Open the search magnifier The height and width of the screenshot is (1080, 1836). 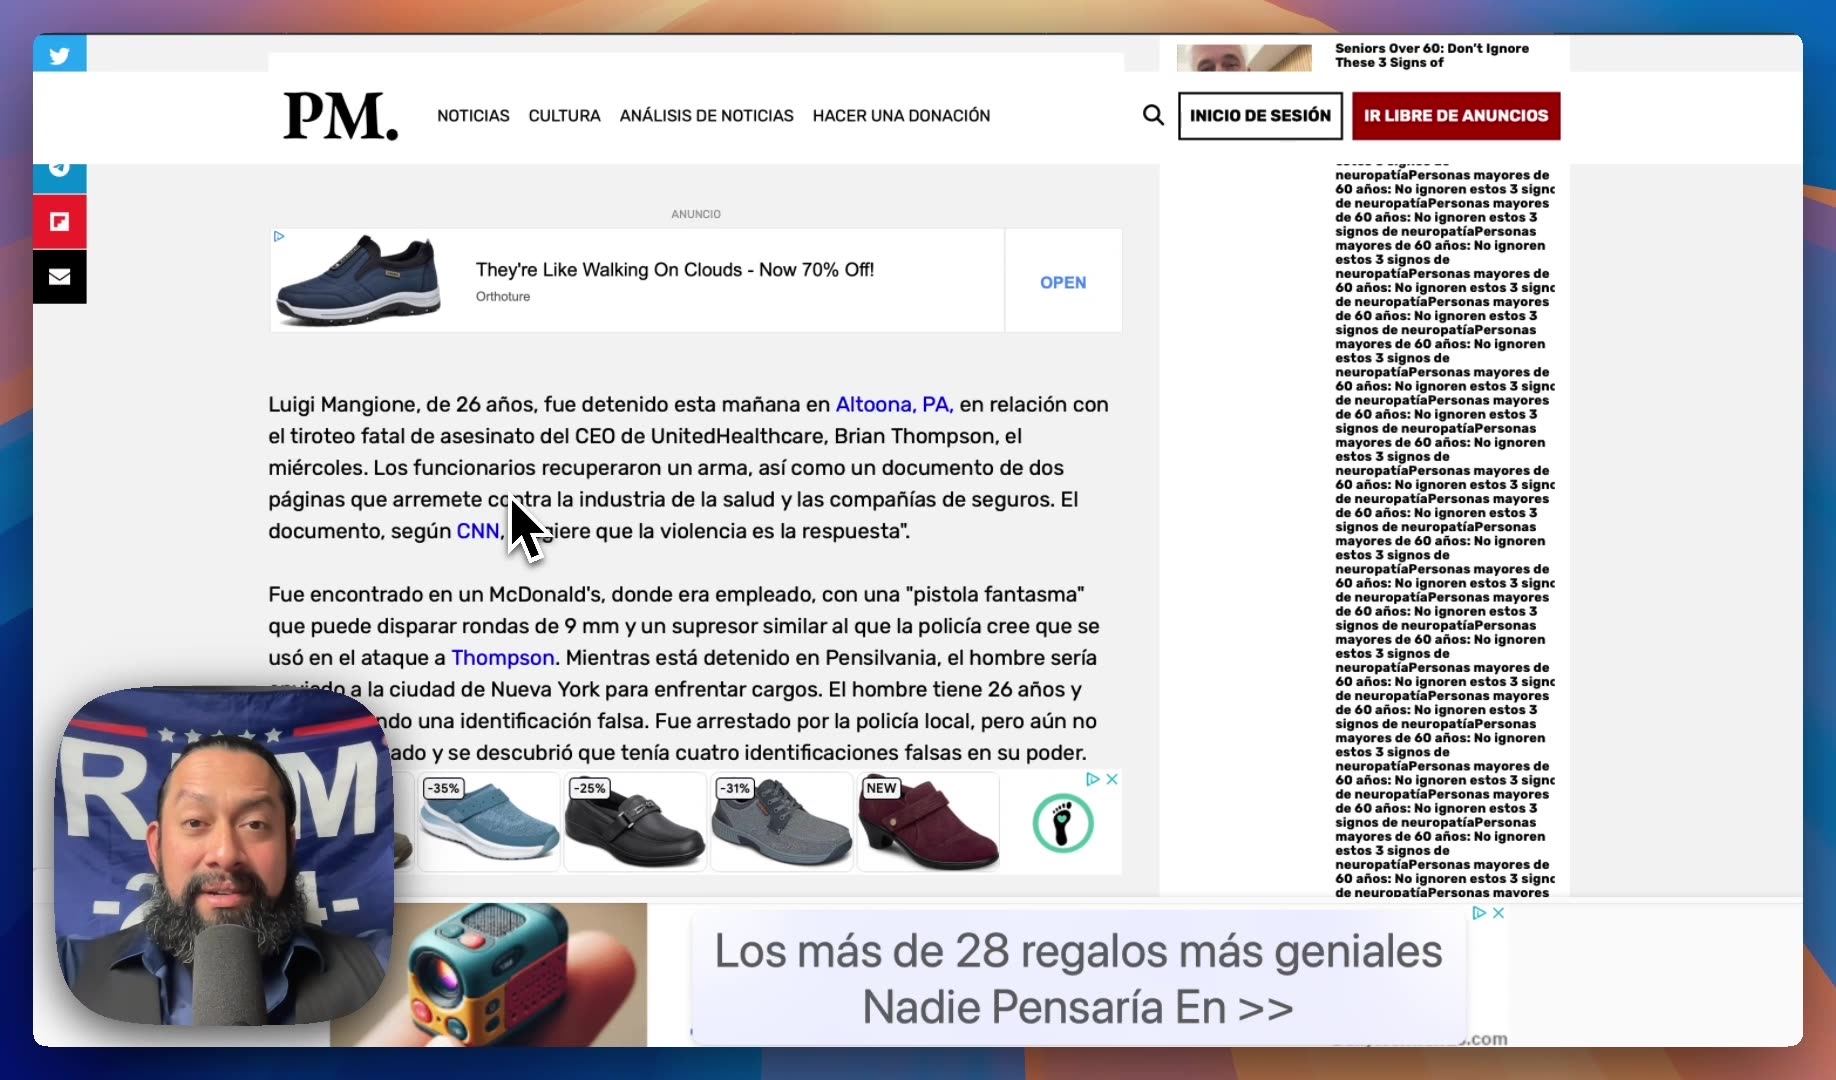pyautogui.click(x=1152, y=115)
